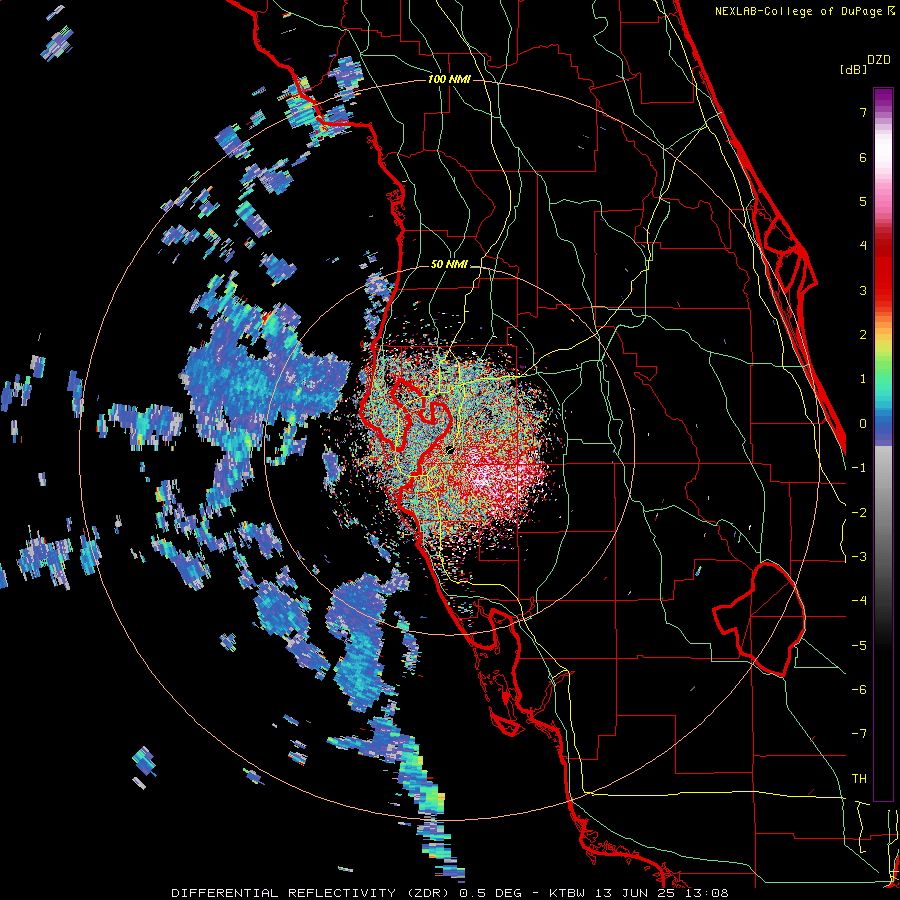Click the -7 value on color scale
This screenshot has height=900, width=900.
click(x=859, y=734)
